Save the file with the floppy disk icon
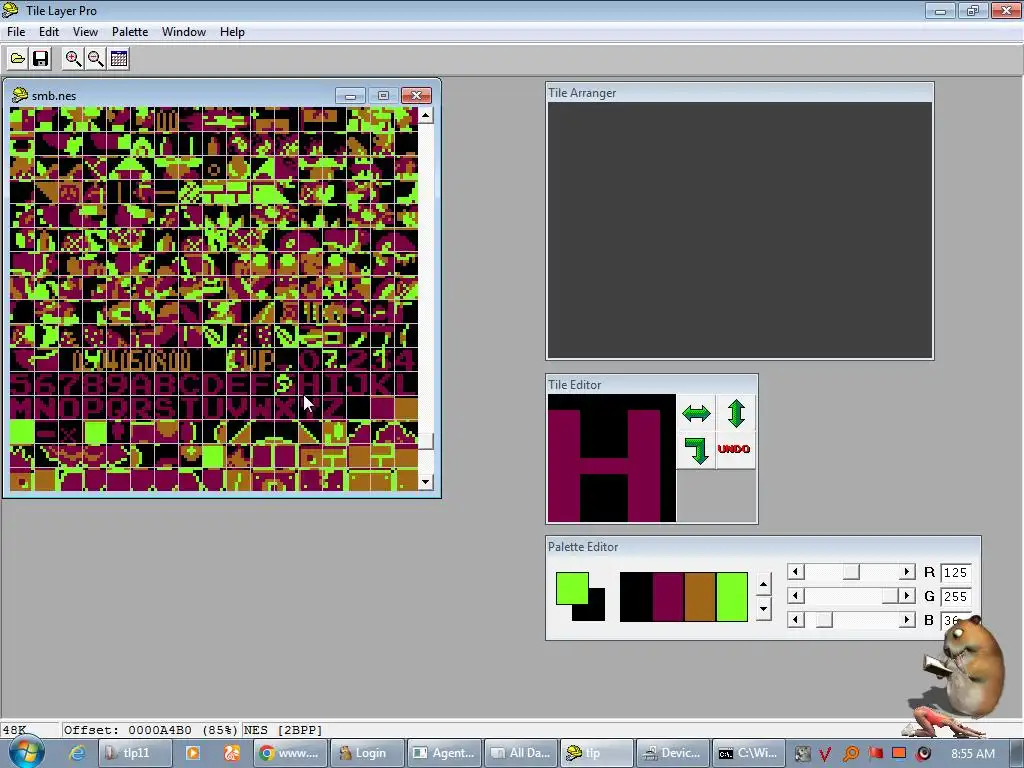 (40, 59)
